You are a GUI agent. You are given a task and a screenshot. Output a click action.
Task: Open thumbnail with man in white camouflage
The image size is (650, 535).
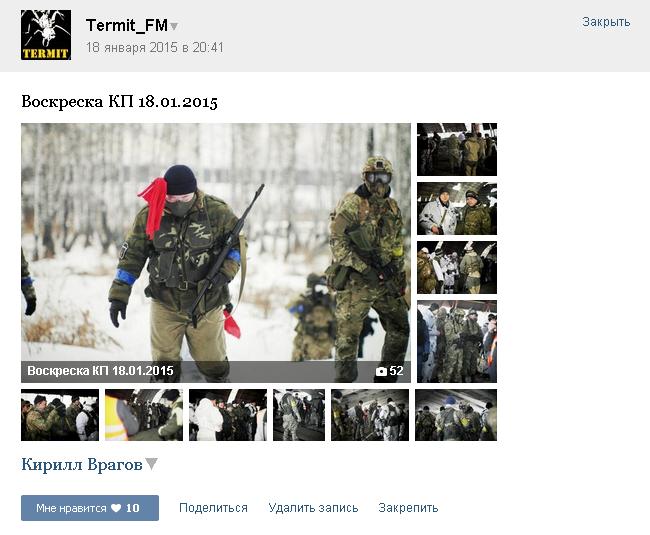click(457, 208)
